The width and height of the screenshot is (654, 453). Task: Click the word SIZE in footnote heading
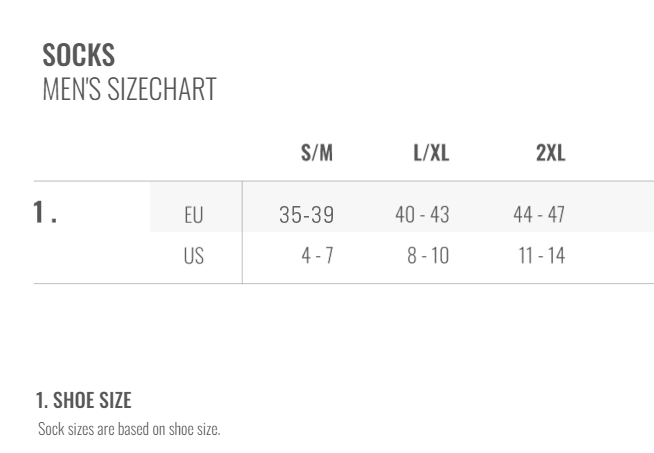point(115,401)
